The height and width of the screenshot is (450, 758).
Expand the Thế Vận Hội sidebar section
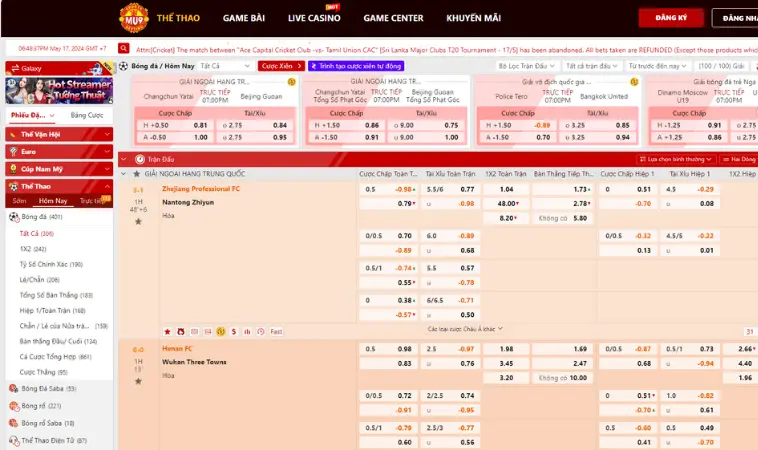58,134
